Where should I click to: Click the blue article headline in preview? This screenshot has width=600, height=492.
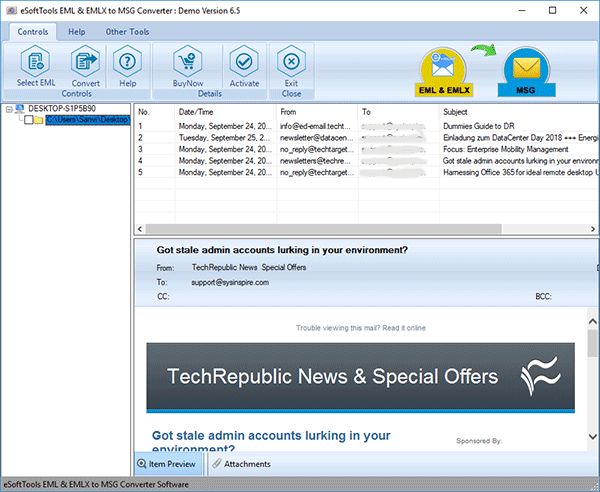click(x=271, y=441)
